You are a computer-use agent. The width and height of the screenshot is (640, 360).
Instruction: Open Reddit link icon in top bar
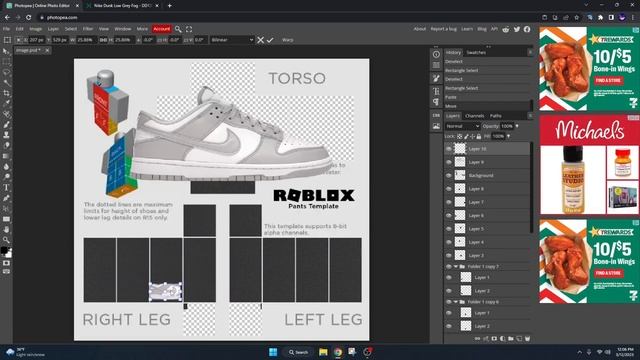tap(506, 29)
